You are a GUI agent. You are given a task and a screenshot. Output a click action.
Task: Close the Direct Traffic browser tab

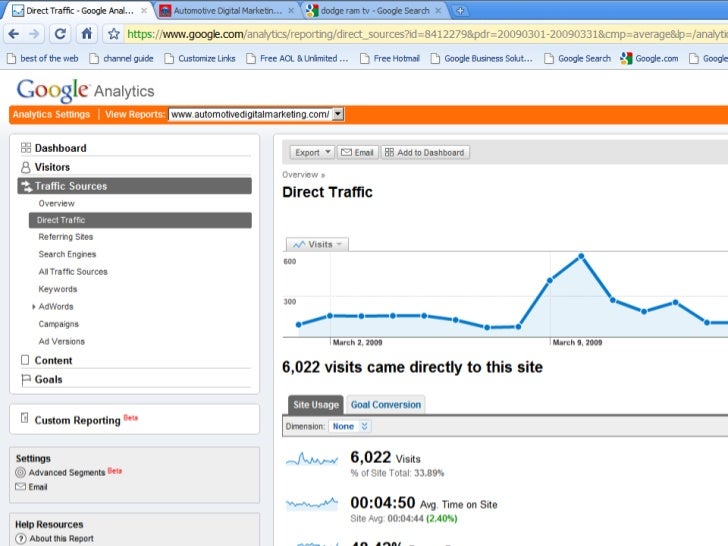(x=144, y=11)
